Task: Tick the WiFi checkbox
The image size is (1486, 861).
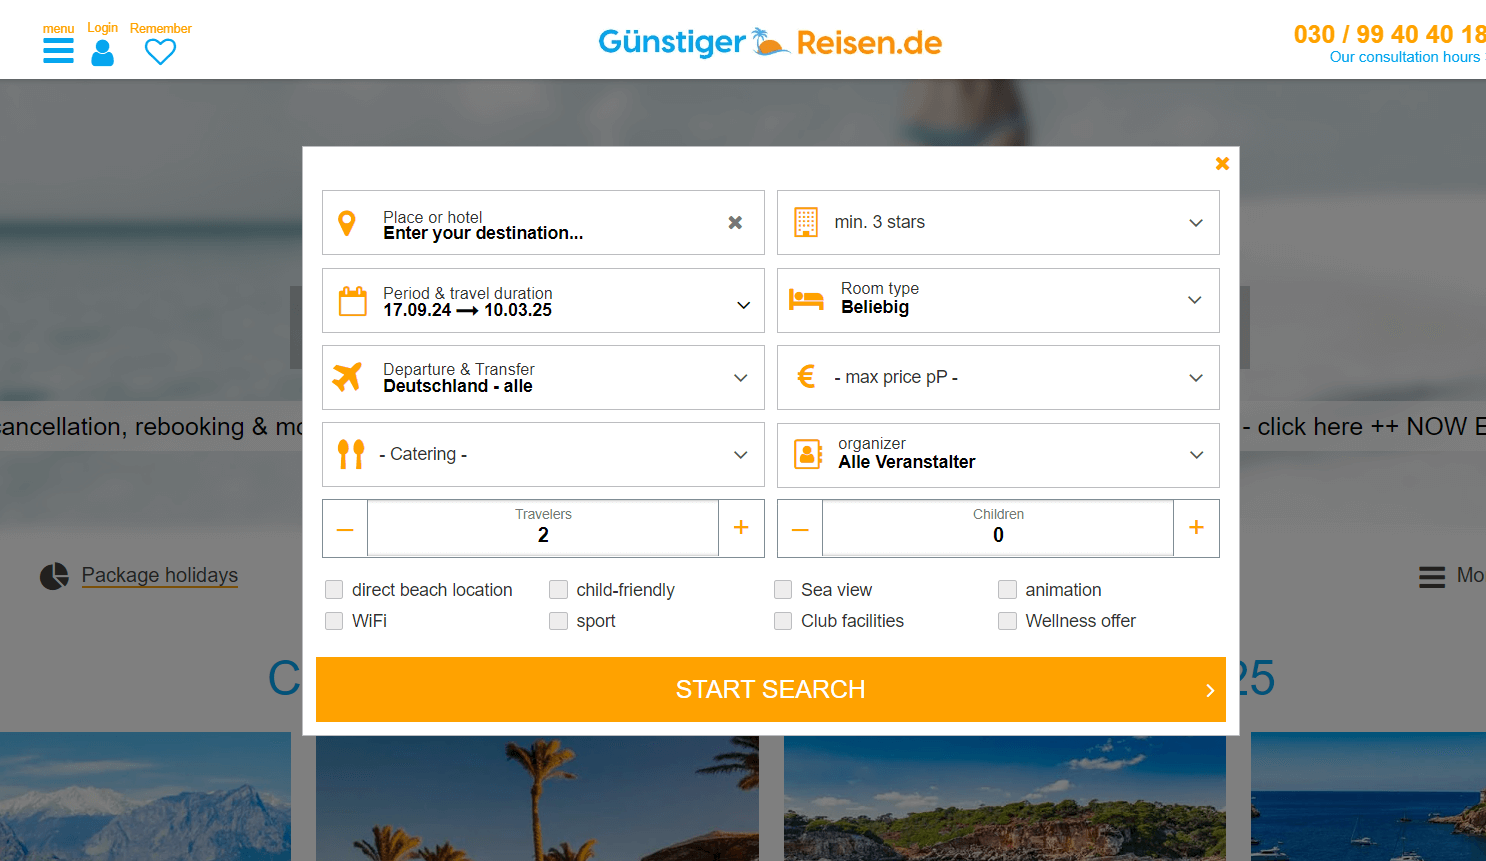Action: click(334, 621)
